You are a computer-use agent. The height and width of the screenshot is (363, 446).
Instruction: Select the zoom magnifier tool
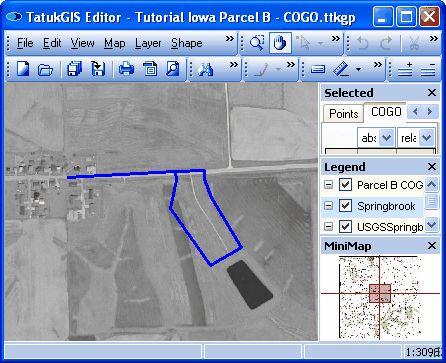(x=257, y=43)
